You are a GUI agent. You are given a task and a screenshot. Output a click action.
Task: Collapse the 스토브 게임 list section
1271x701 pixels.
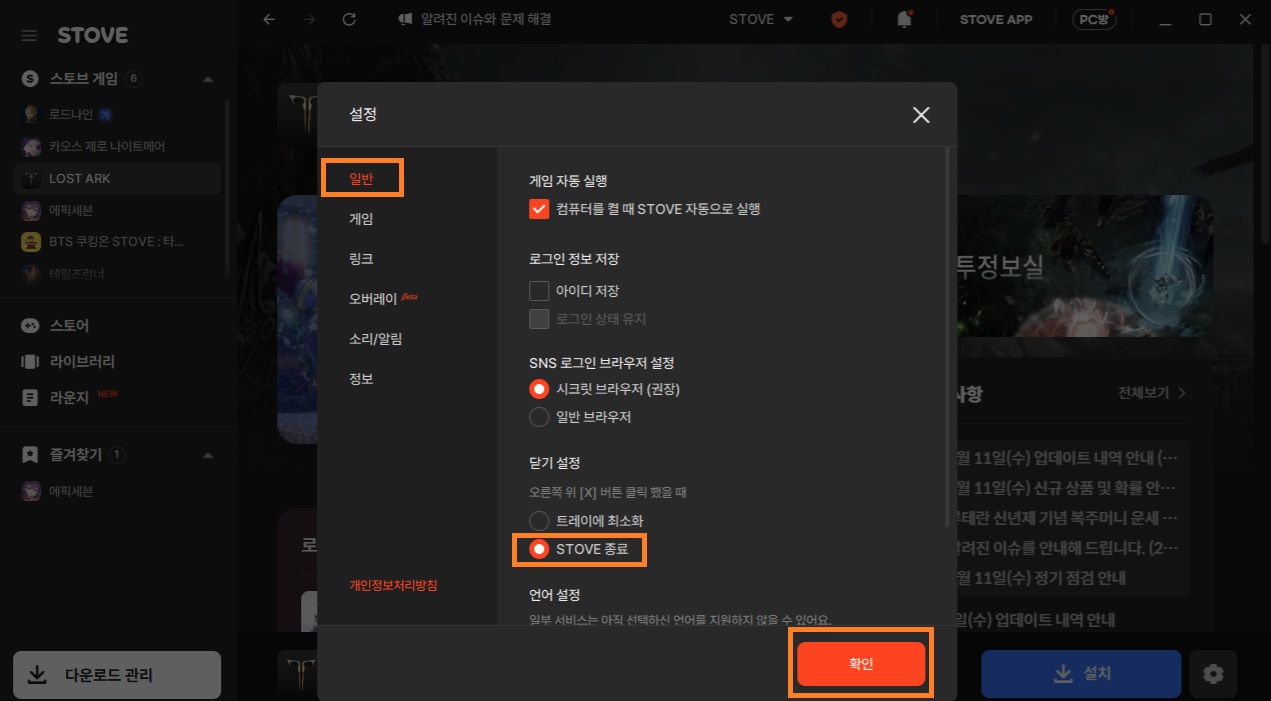pyautogui.click(x=208, y=78)
